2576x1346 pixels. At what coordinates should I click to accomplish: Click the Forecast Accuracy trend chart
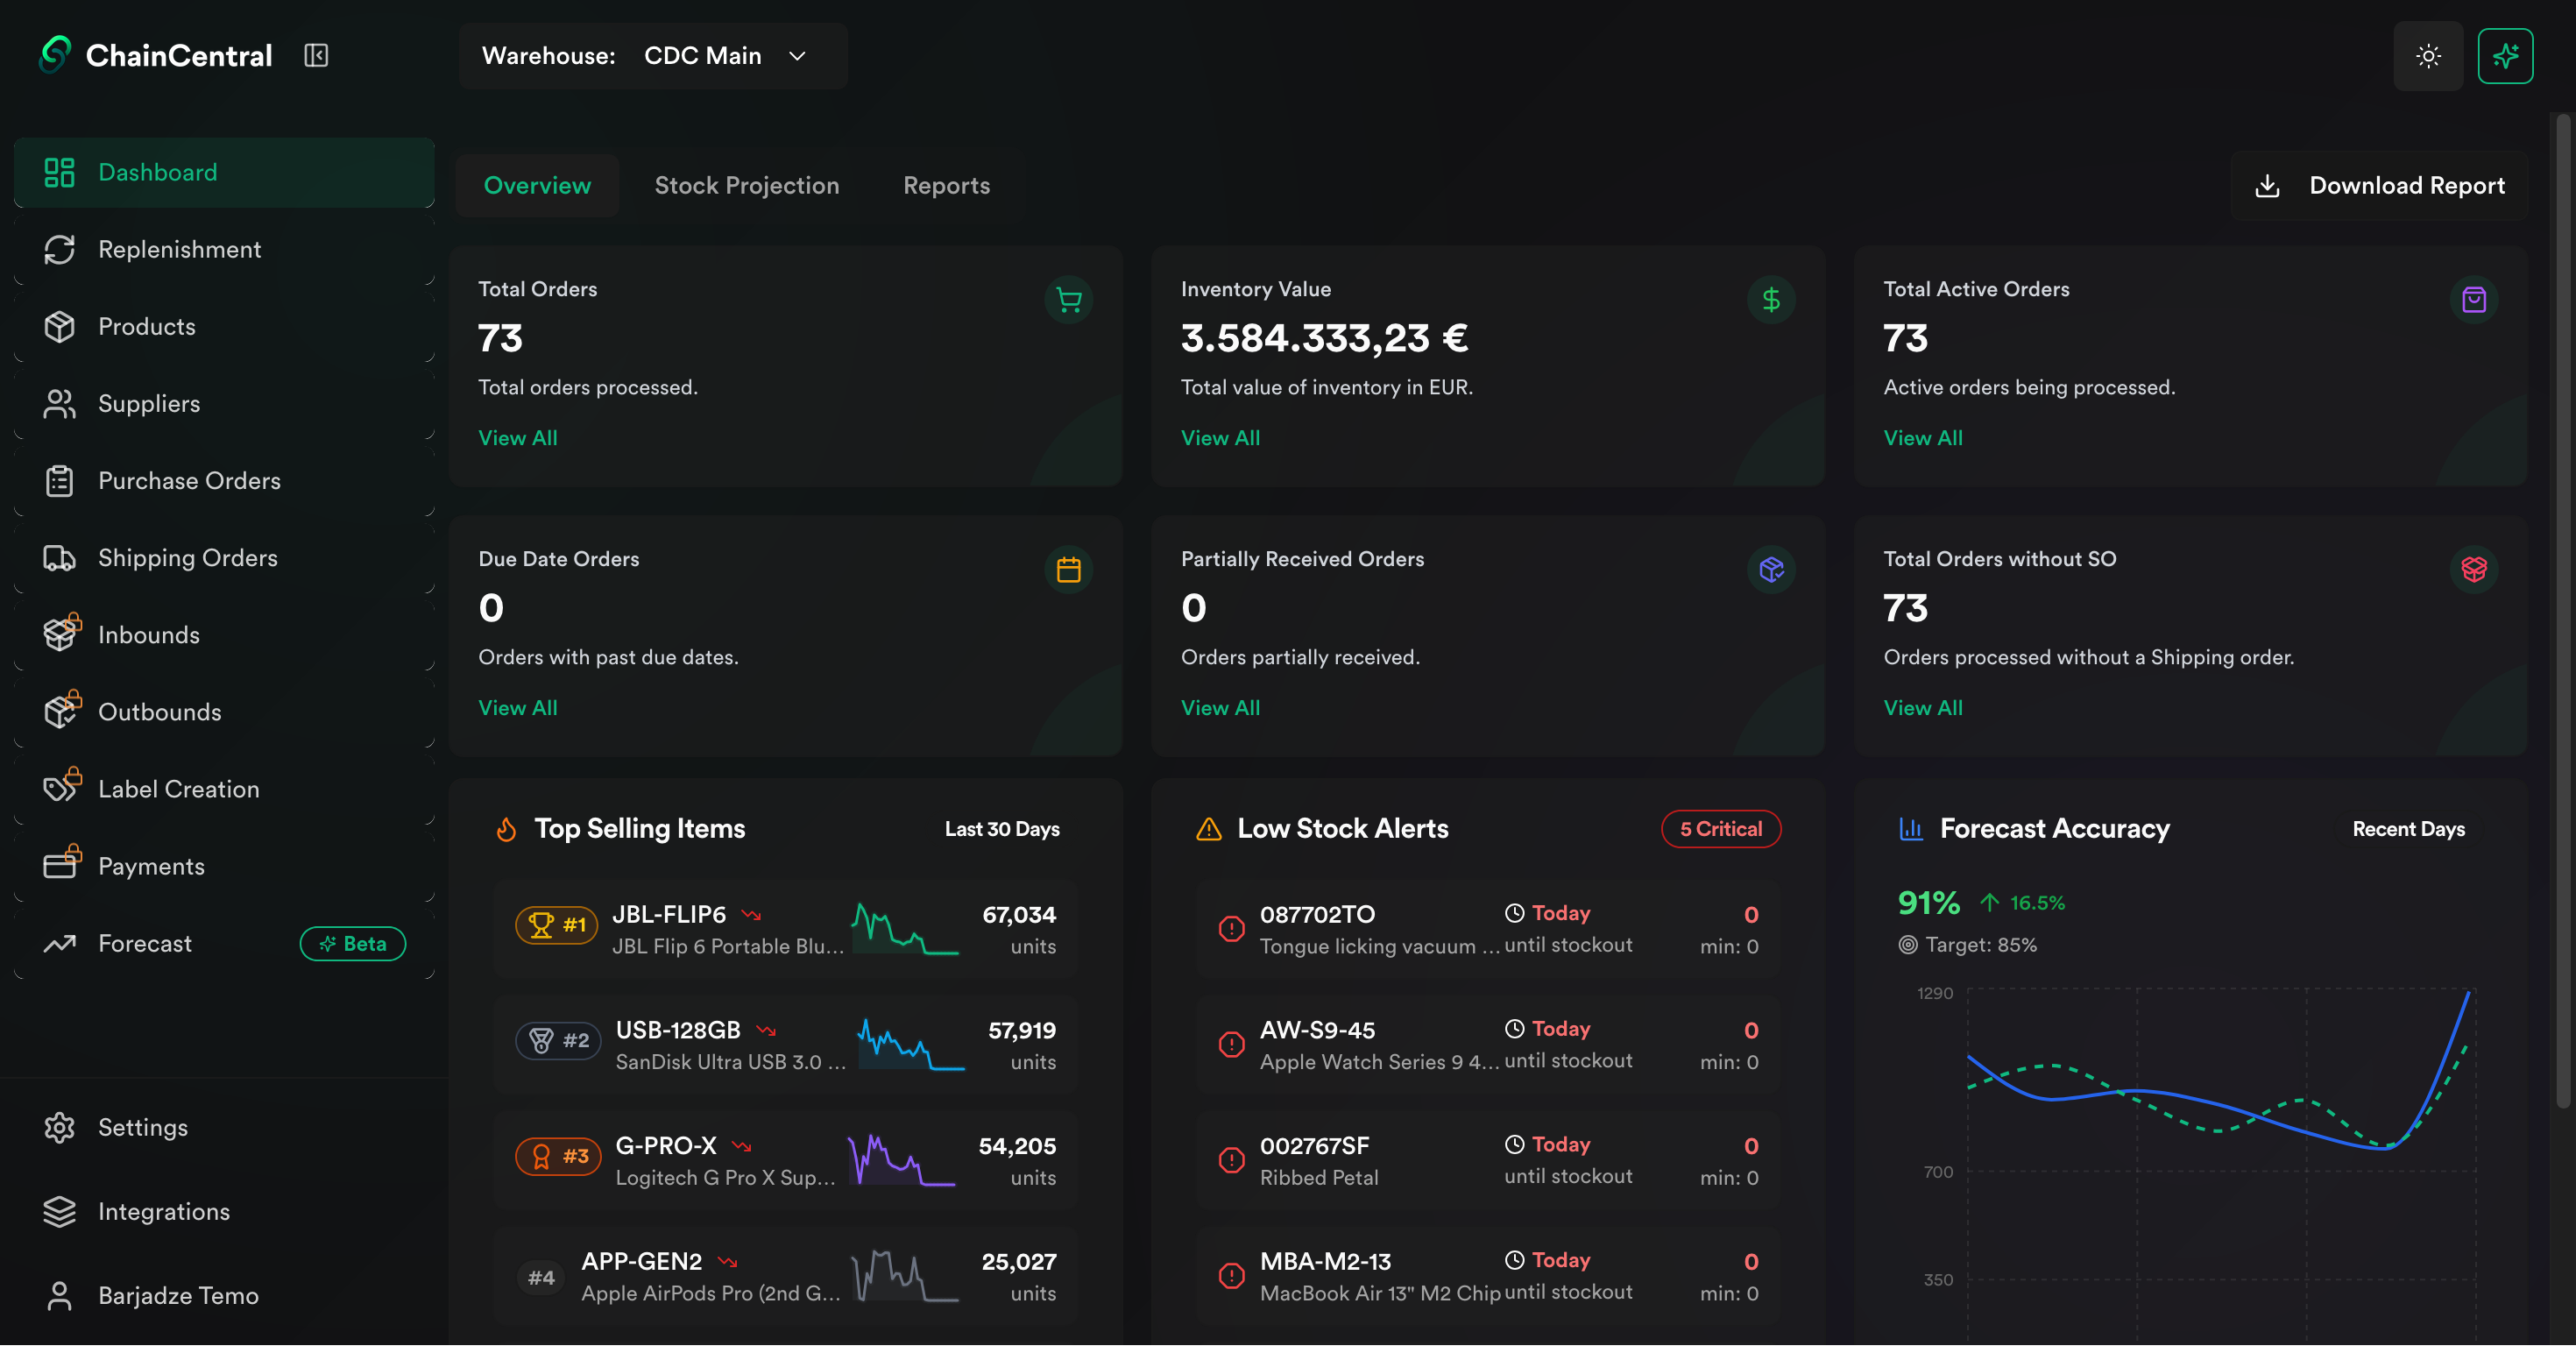(2200, 1130)
